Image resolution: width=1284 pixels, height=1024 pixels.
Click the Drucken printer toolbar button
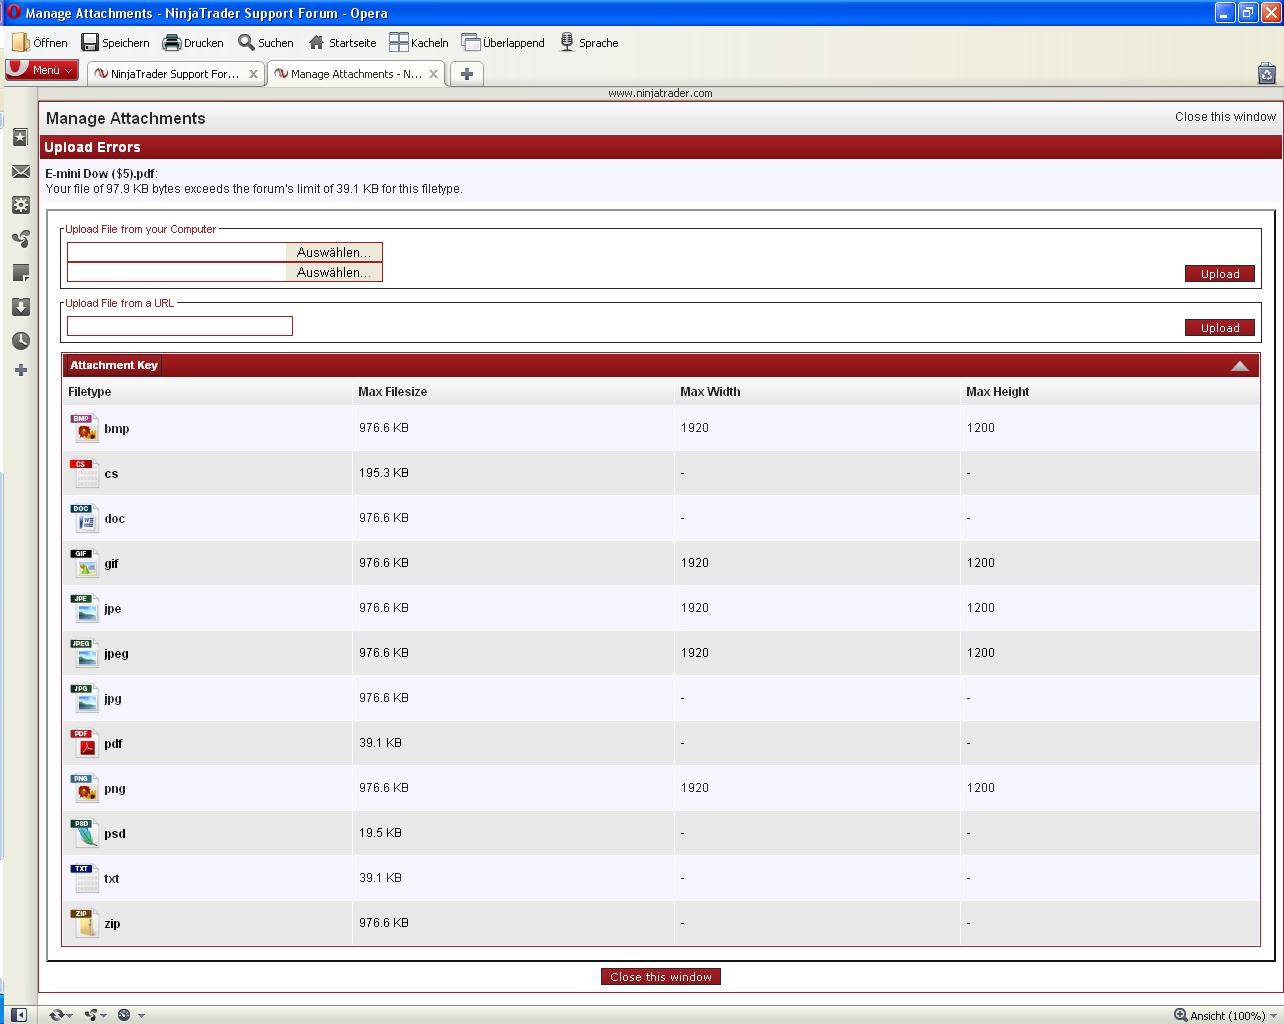point(193,43)
